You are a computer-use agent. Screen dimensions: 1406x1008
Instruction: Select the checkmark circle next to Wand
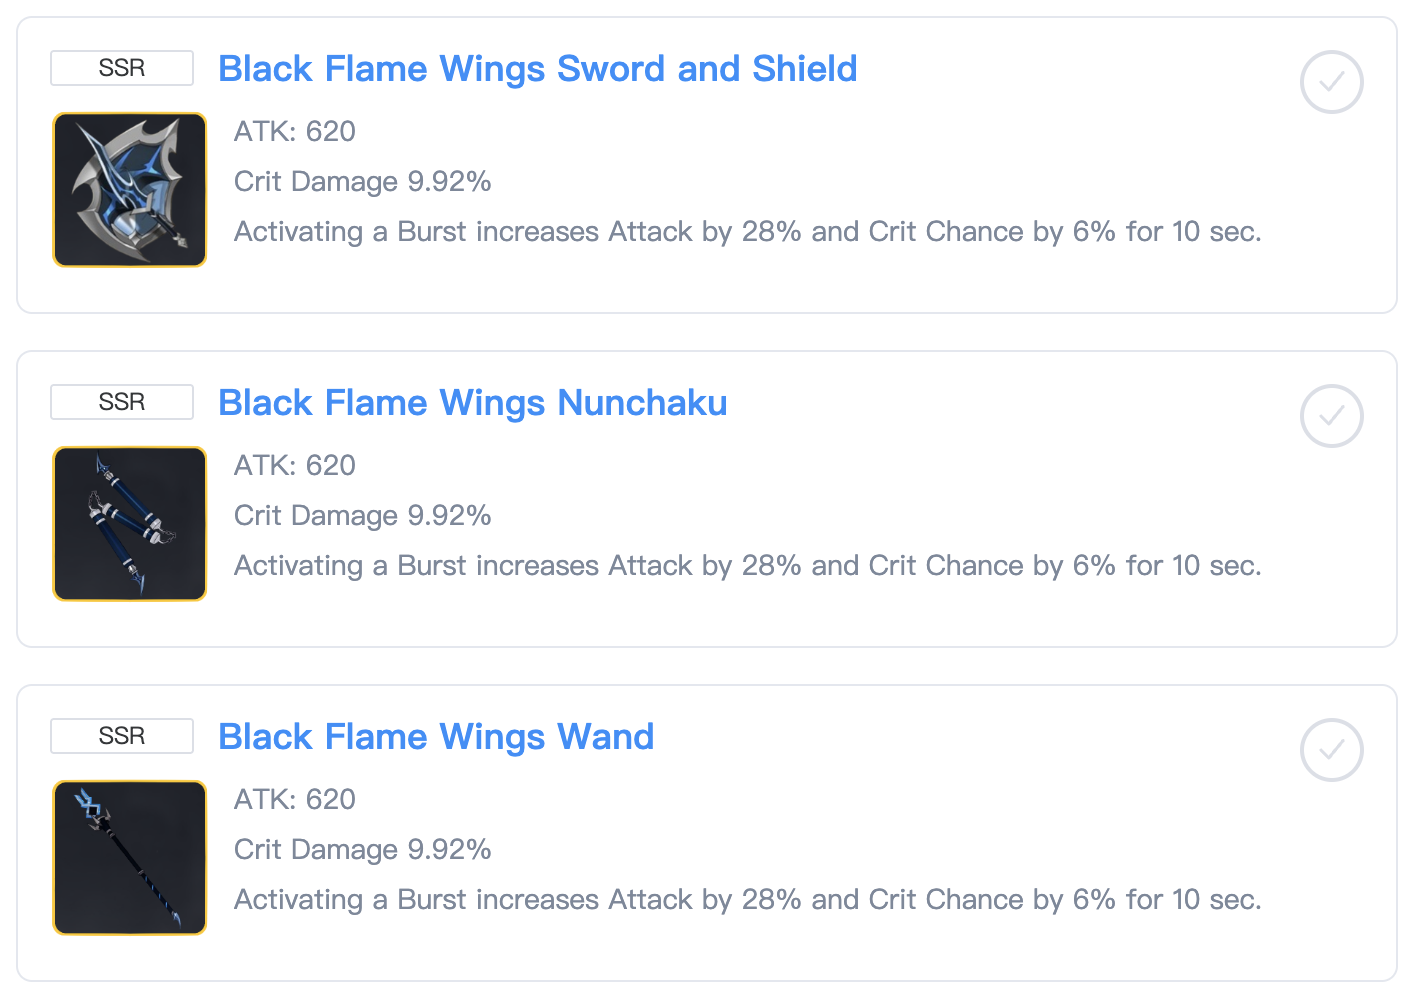pos(1331,750)
